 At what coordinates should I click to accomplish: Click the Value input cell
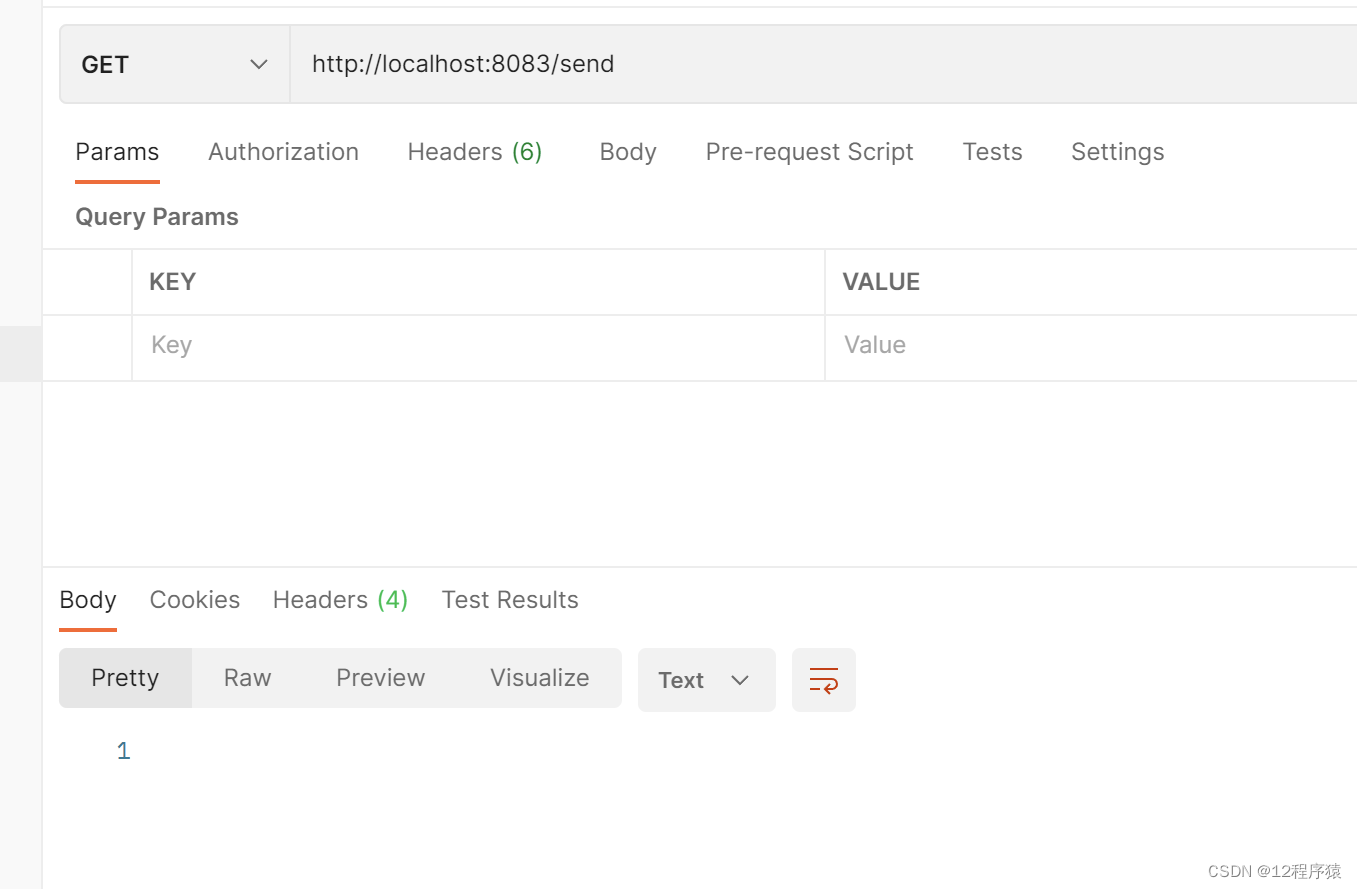1091,346
